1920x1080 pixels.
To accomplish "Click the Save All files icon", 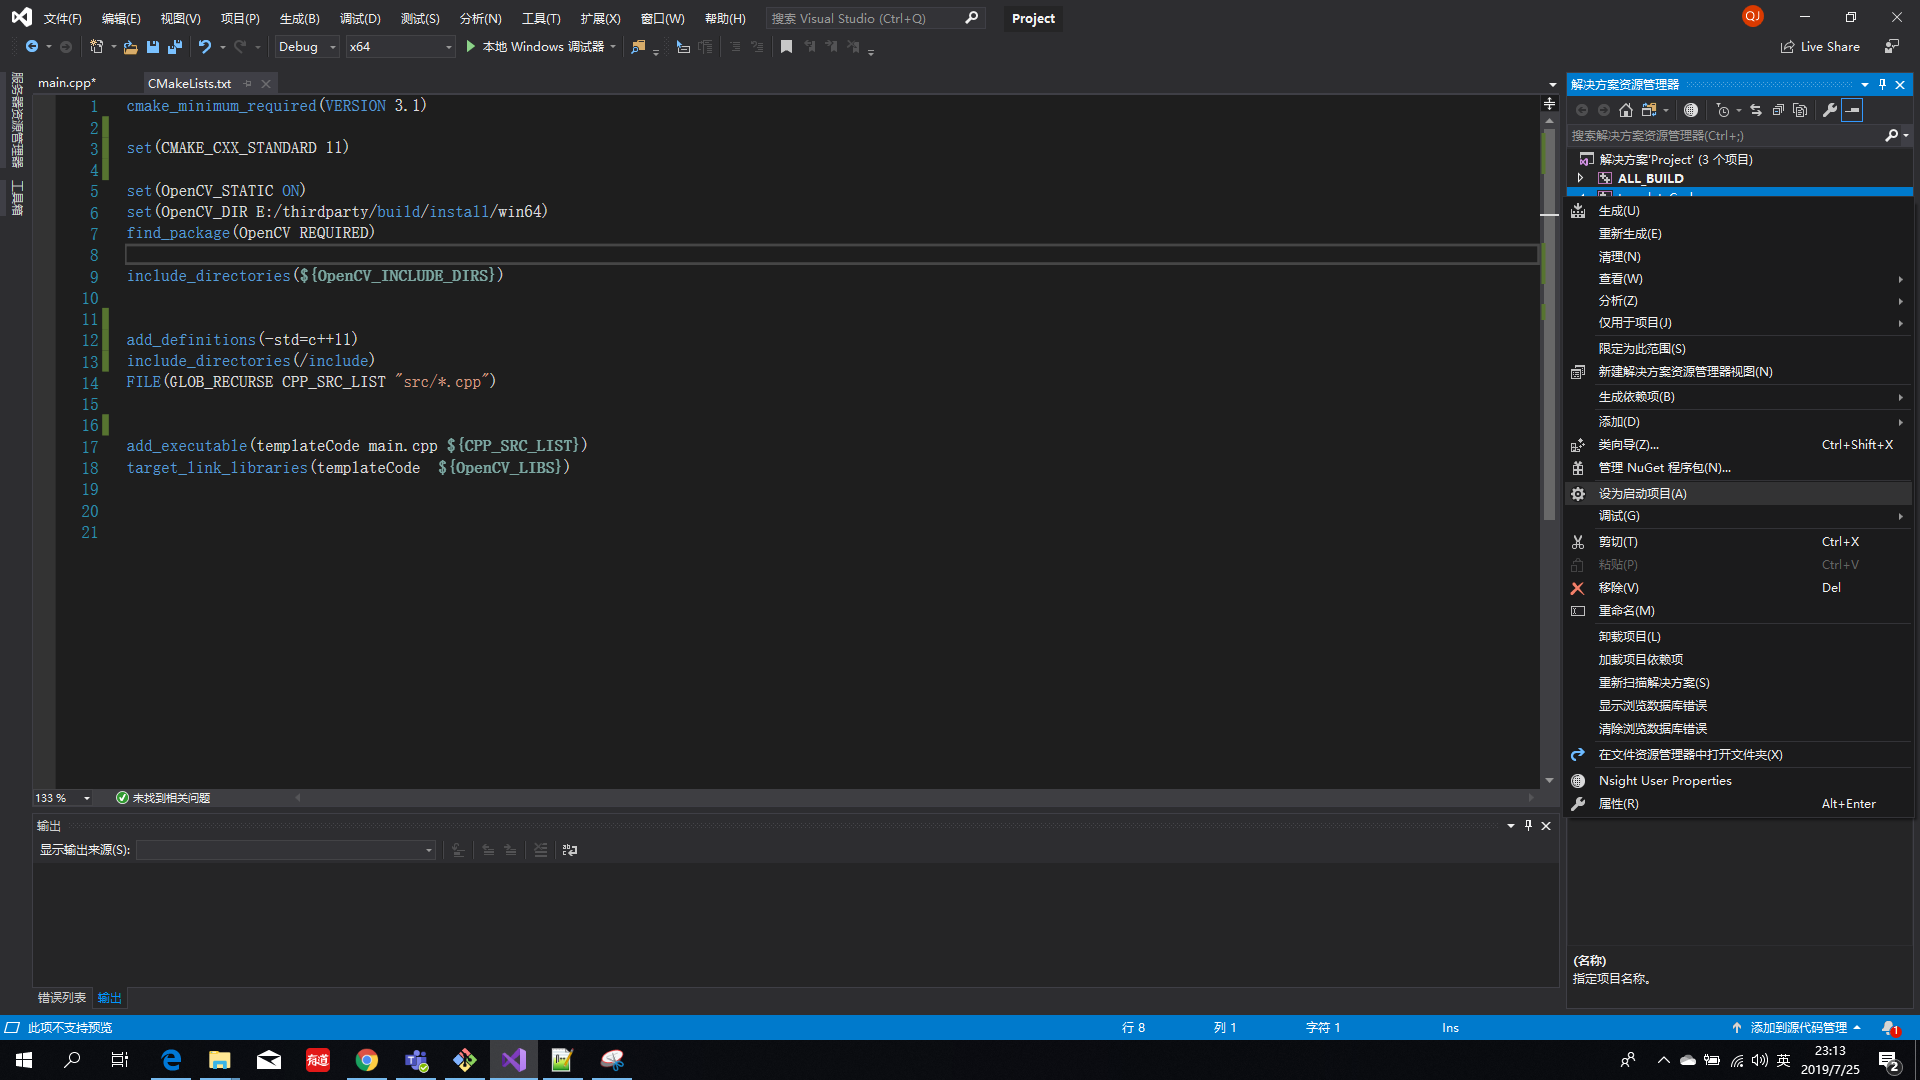I will pyautogui.click(x=171, y=46).
